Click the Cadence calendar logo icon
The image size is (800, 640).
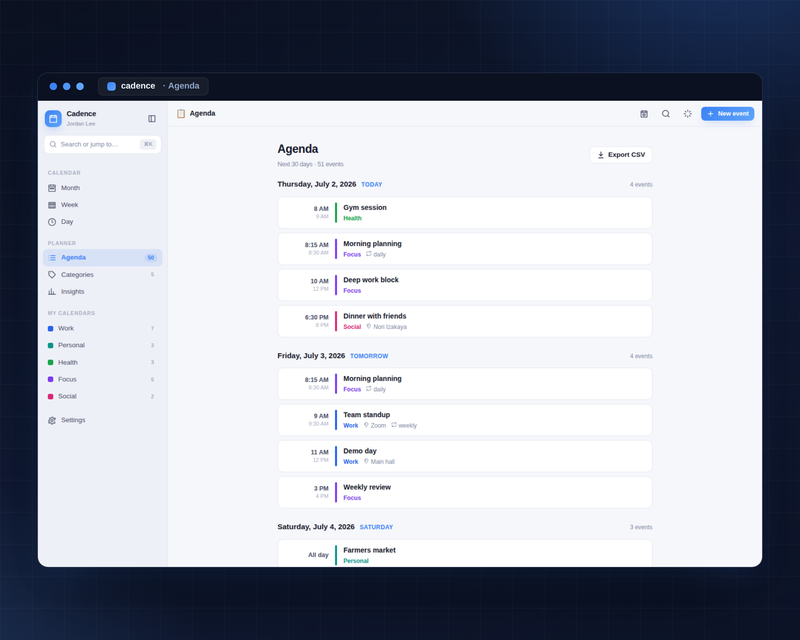coord(53,118)
